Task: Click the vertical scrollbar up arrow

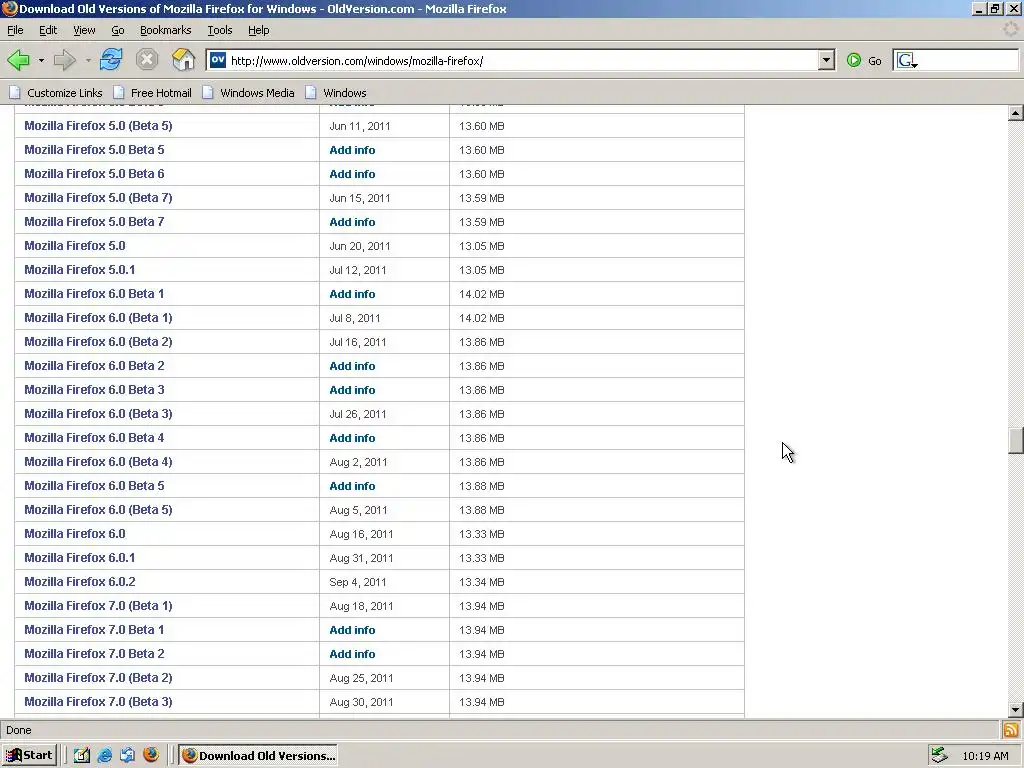Action: 1016,114
